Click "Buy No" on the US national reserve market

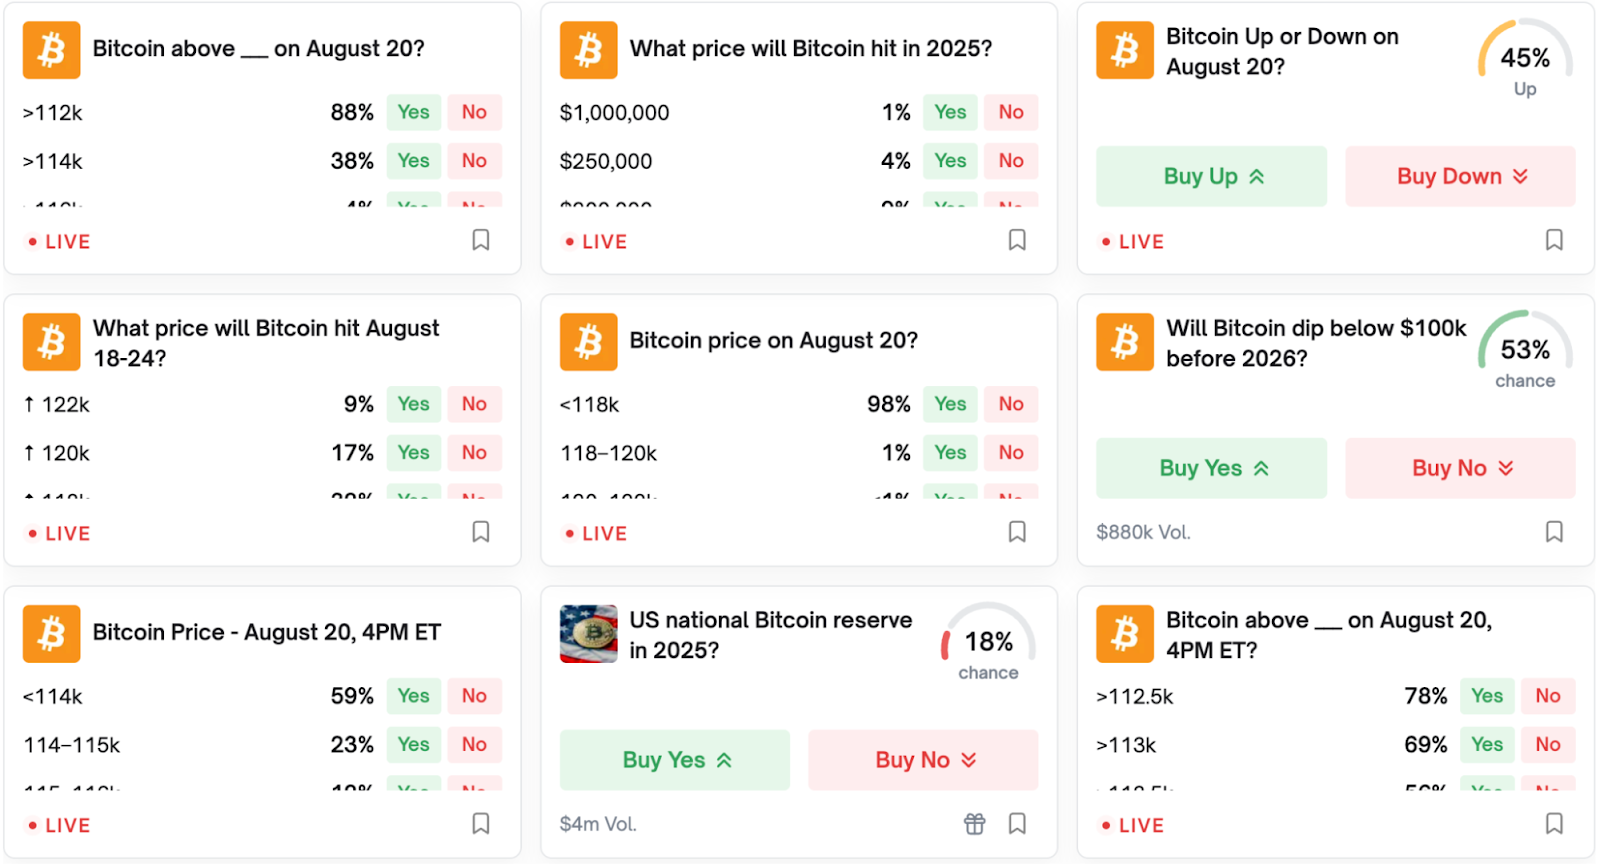click(x=921, y=759)
